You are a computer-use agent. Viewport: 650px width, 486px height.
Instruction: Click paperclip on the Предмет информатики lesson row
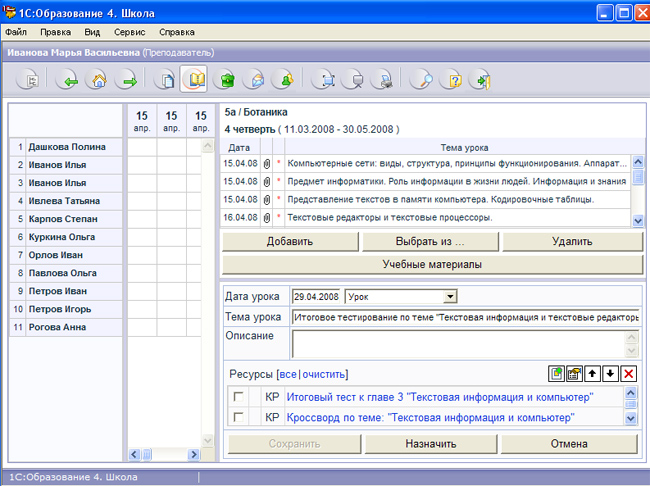point(267,181)
